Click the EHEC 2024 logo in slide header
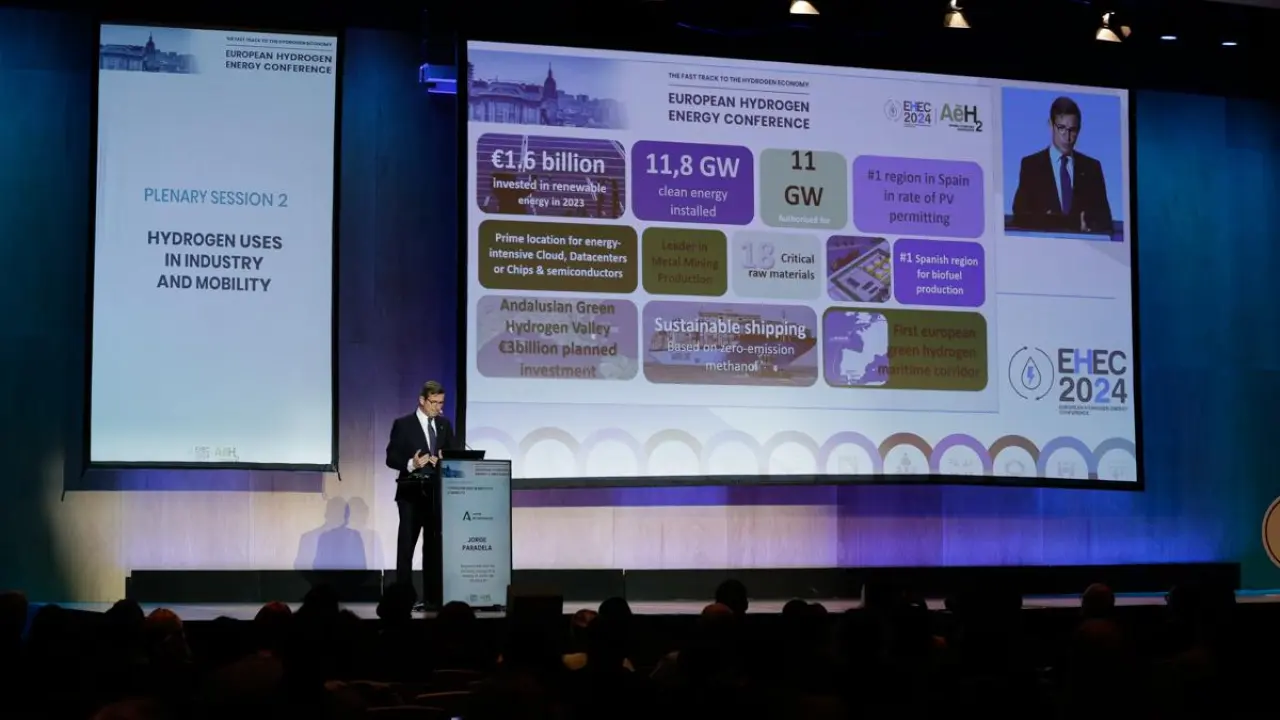This screenshot has height=720, width=1280. [x=908, y=113]
